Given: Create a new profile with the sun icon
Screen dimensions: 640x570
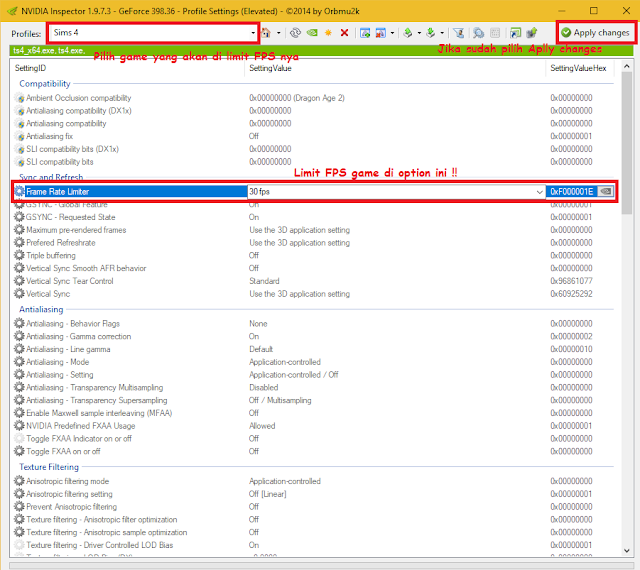Looking at the screenshot, I should [x=328, y=33].
